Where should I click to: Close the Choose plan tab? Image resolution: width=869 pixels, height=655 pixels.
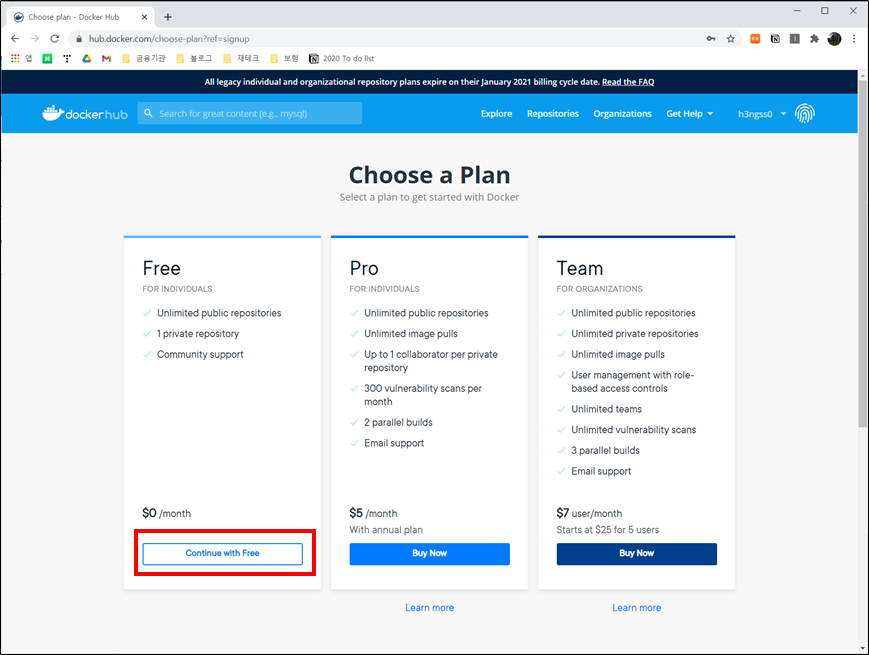coord(144,17)
